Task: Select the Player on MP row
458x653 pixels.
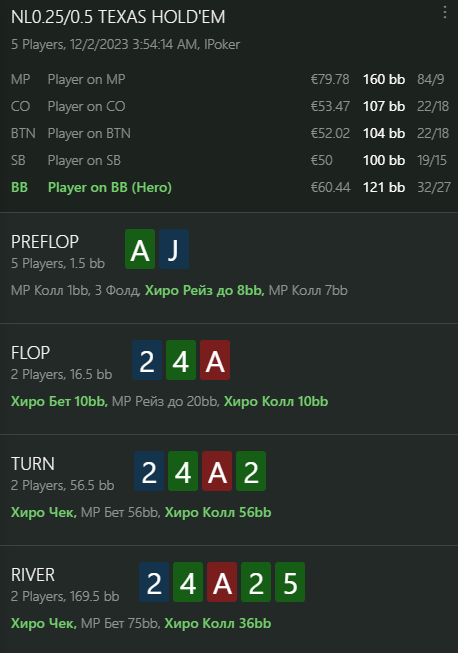Action: click(x=229, y=79)
